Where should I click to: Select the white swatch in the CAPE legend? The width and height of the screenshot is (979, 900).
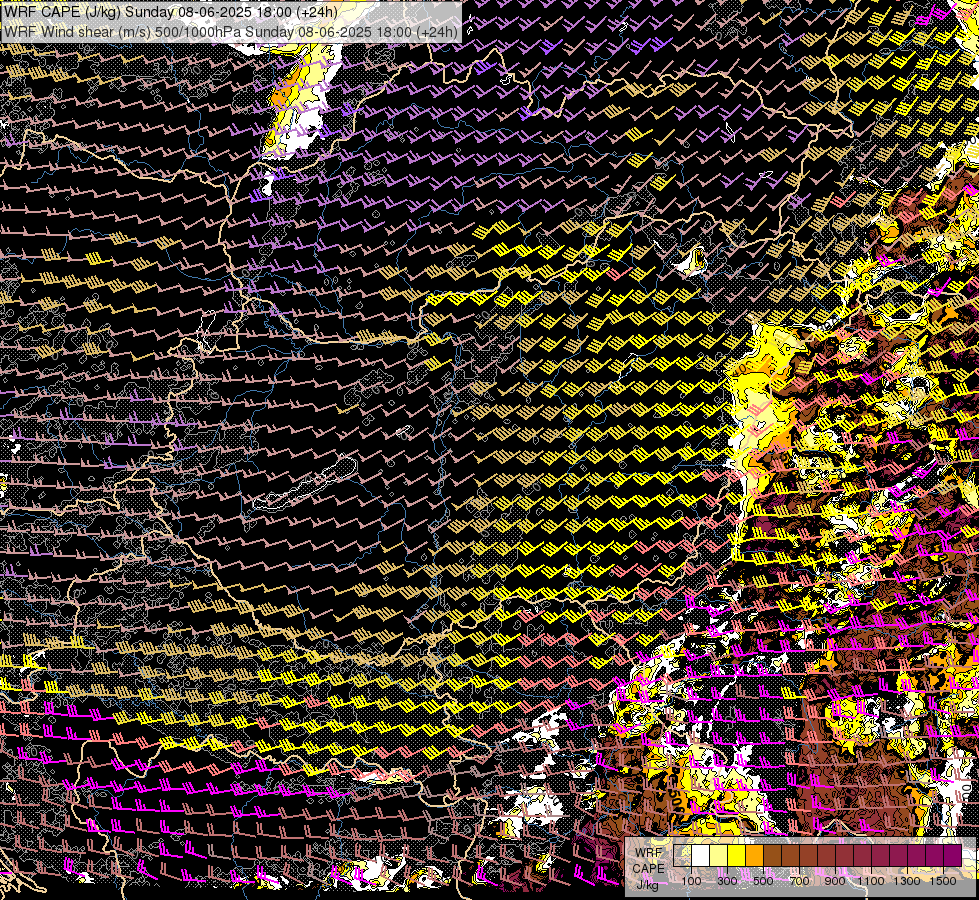point(701,855)
